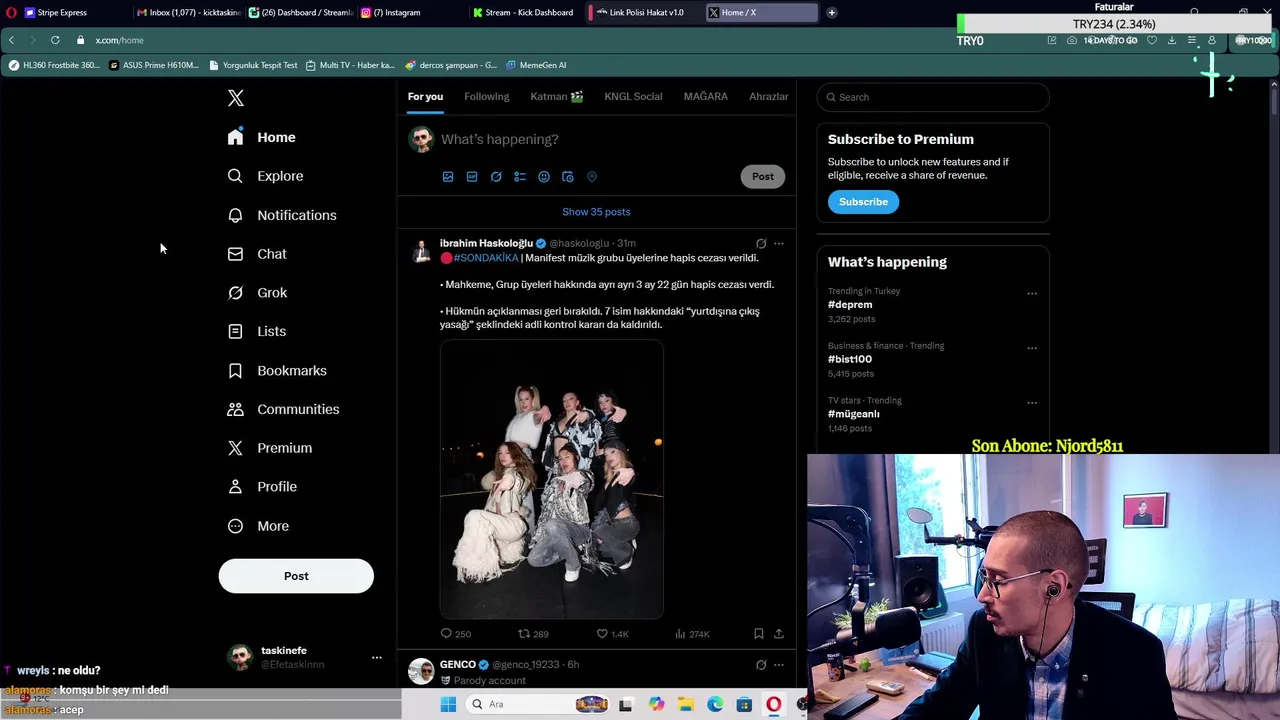Click the Grok enhance icon in composer
This screenshot has height=720, width=1280.
(496, 177)
